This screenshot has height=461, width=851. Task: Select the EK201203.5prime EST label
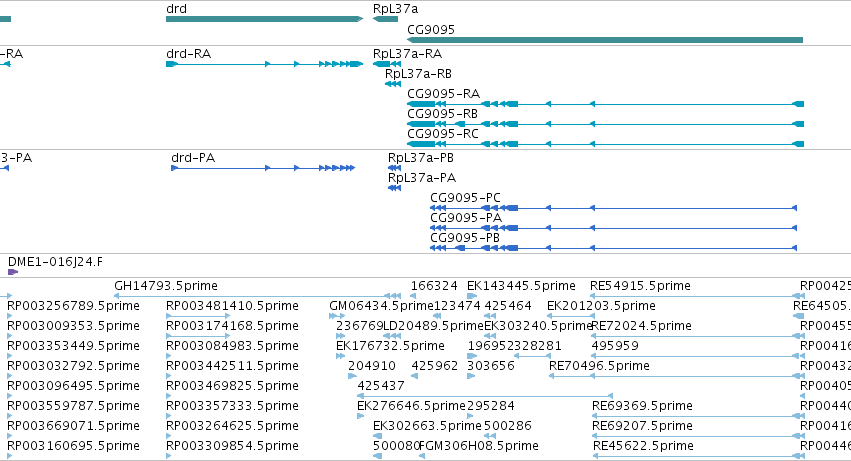point(601,306)
